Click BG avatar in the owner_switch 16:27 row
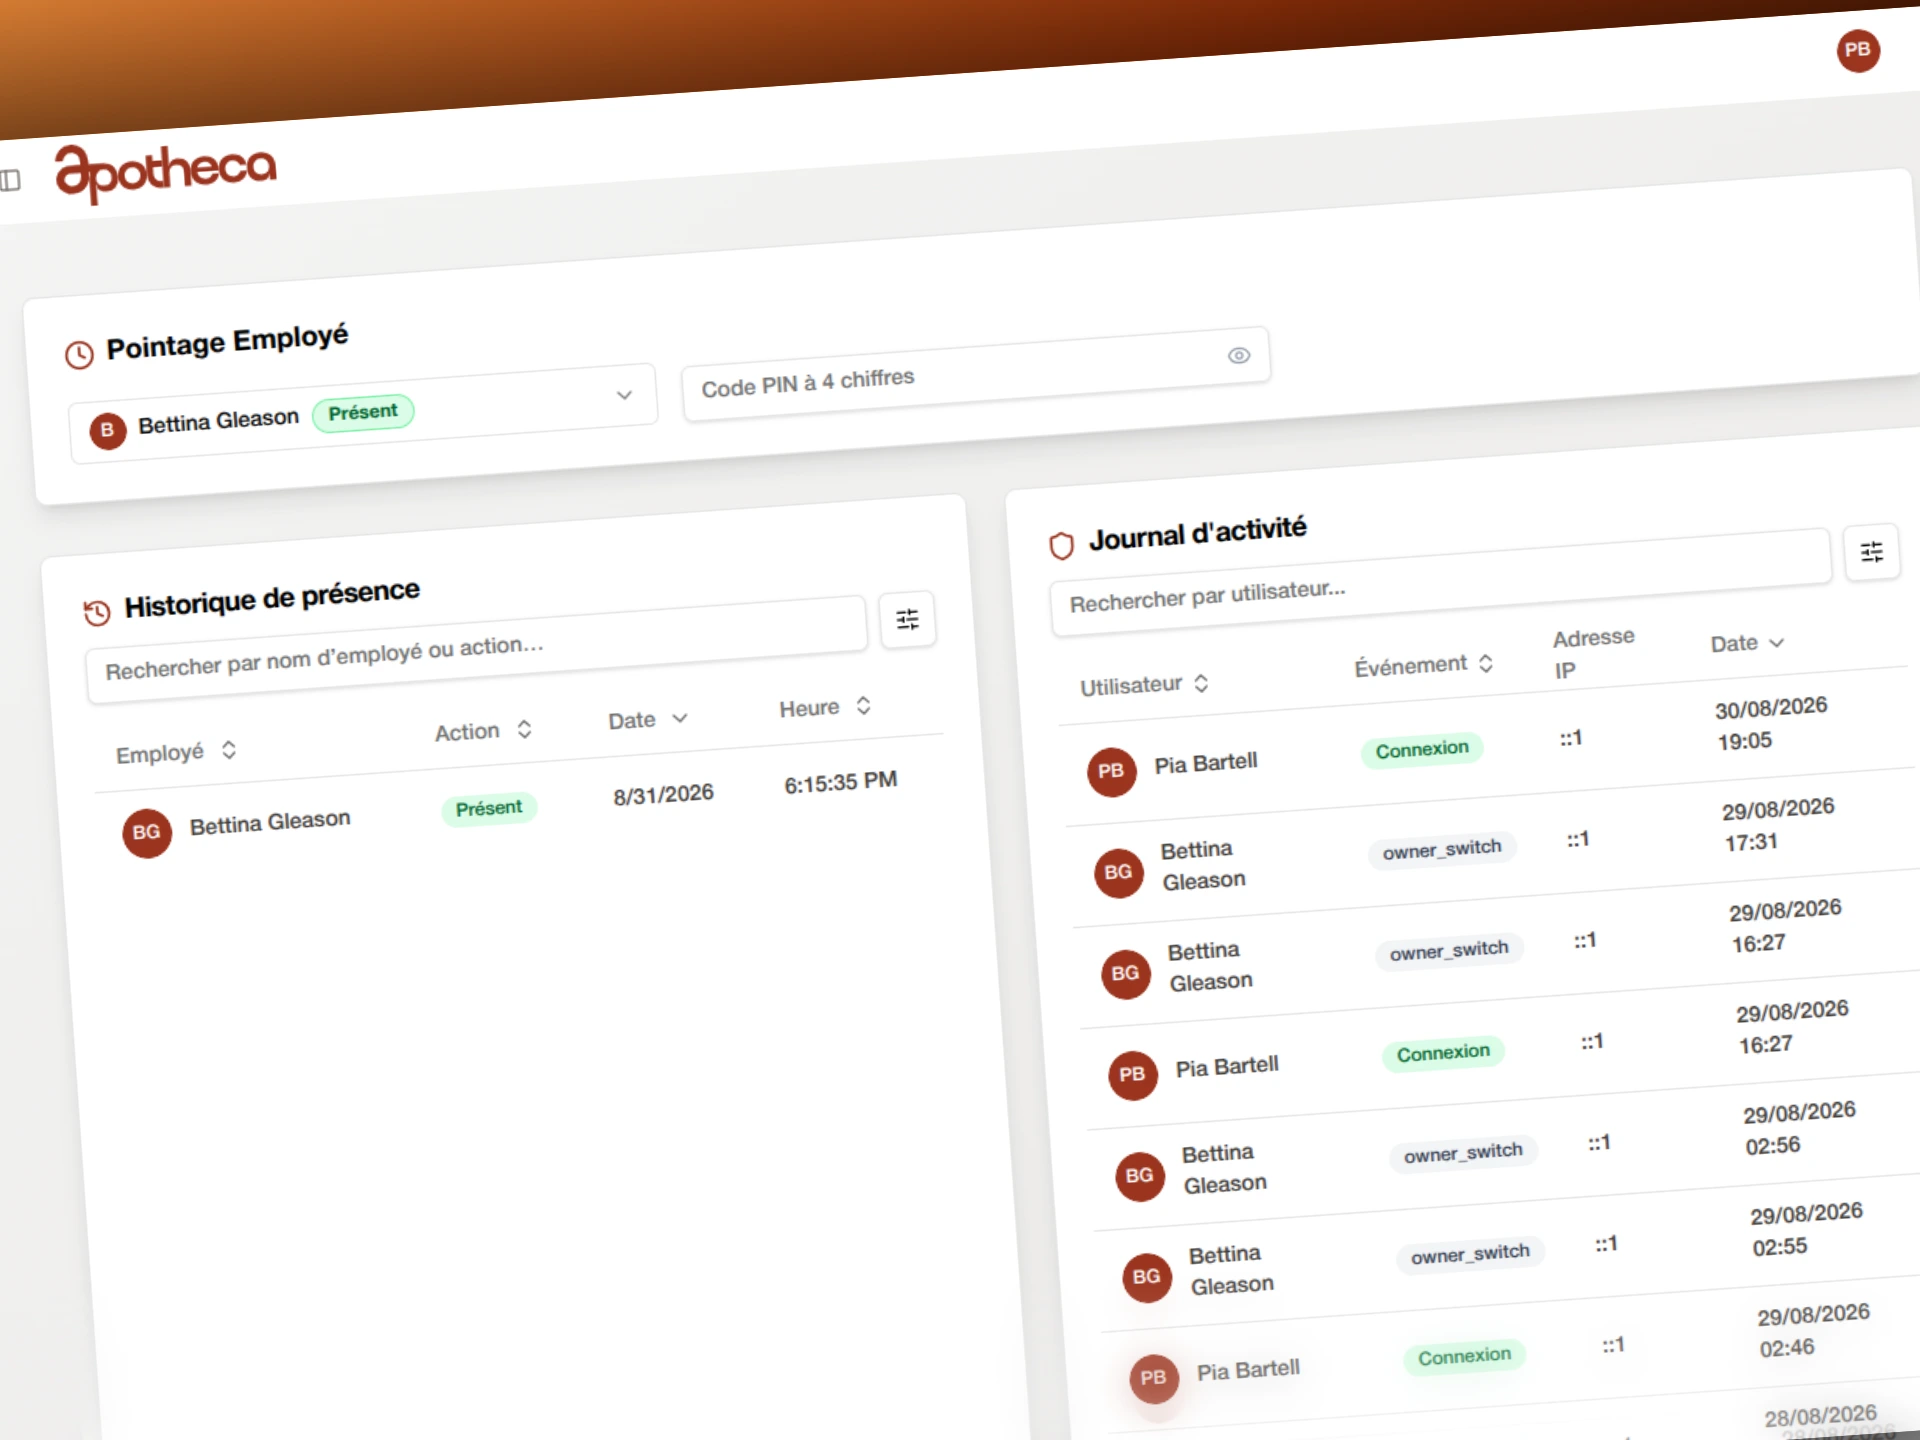The width and height of the screenshot is (1920, 1440). [x=1126, y=974]
